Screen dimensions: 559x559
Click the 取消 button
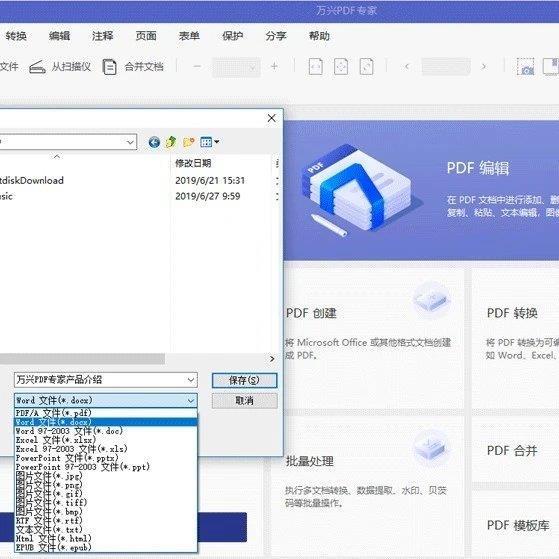click(244, 401)
